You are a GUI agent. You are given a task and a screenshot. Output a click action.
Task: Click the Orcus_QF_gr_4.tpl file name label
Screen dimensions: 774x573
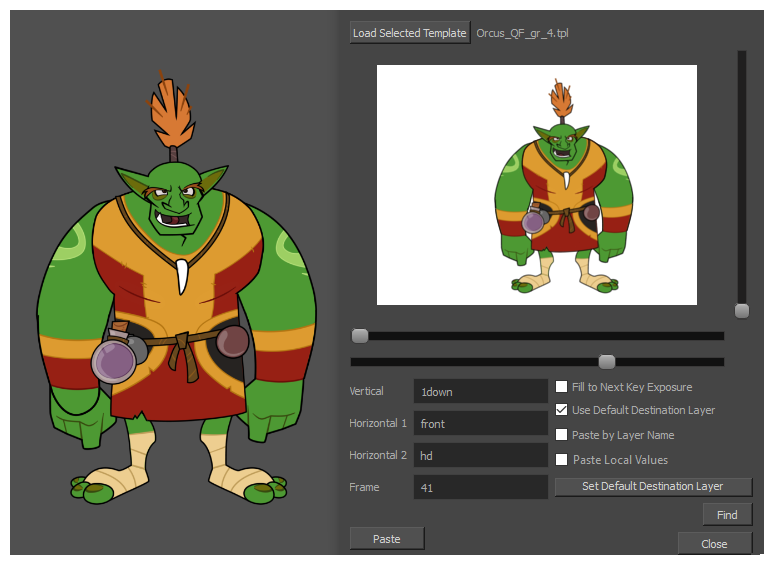(x=522, y=34)
